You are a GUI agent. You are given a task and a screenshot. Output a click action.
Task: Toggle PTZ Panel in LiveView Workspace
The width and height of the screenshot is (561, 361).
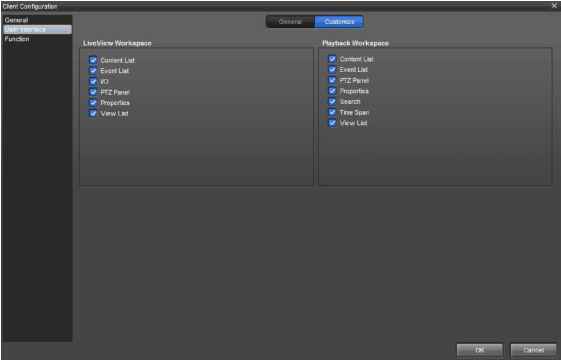pos(93,92)
